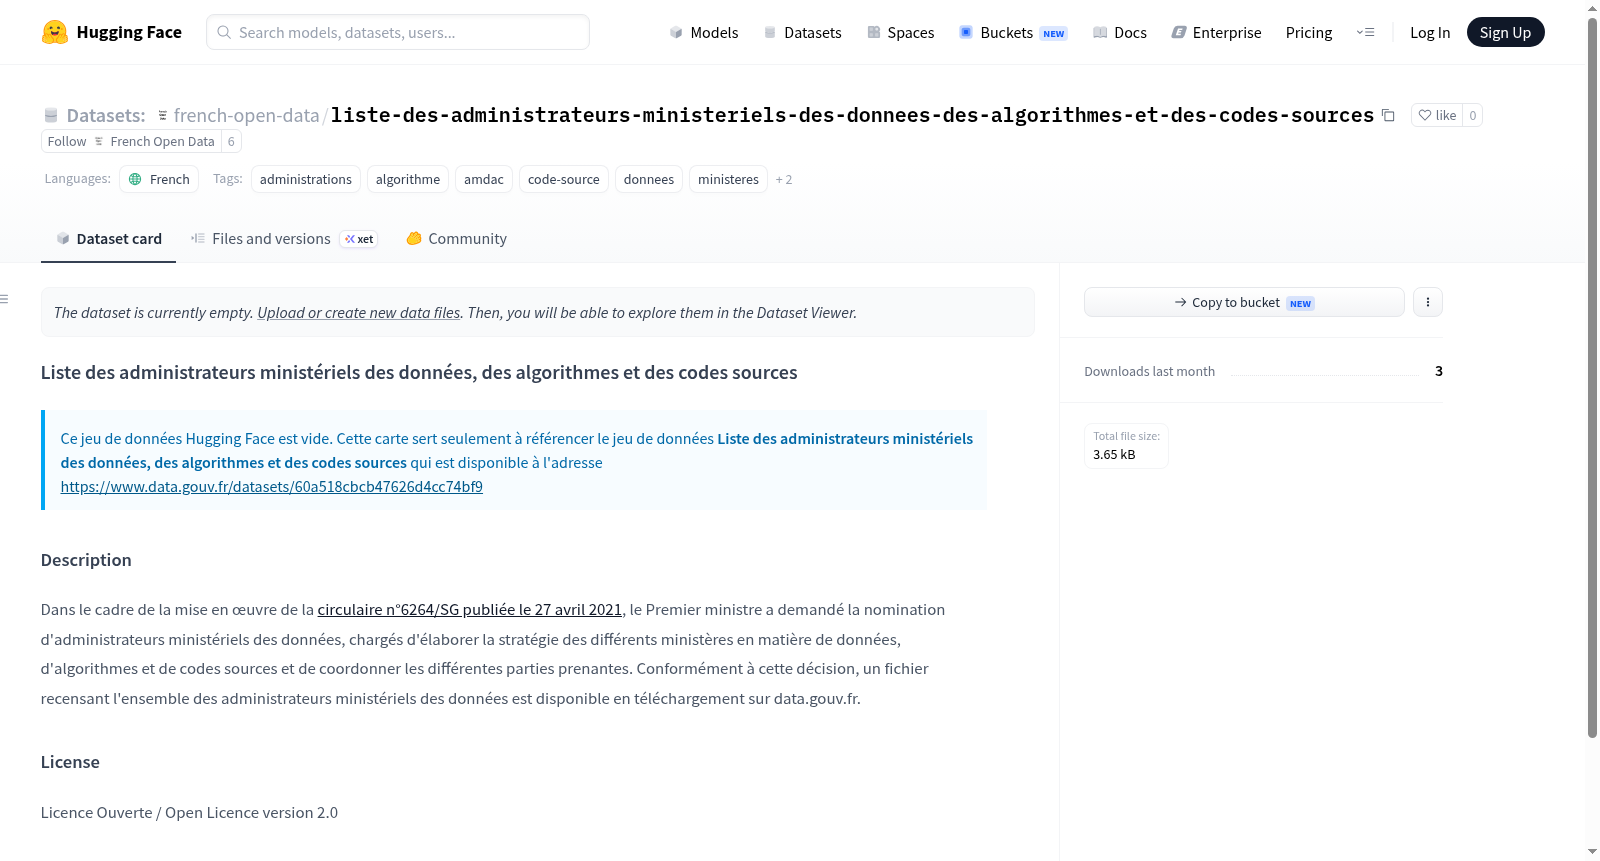Expand the navigation overflow menu
The width and height of the screenshot is (1600, 861).
click(1365, 32)
